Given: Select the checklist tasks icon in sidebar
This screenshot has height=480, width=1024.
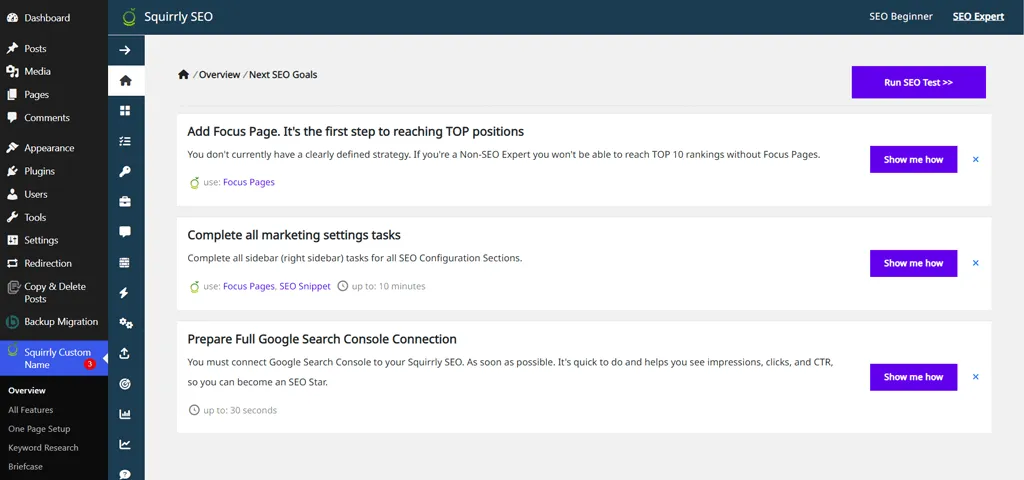Looking at the screenshot, I should tap(125, 141).
